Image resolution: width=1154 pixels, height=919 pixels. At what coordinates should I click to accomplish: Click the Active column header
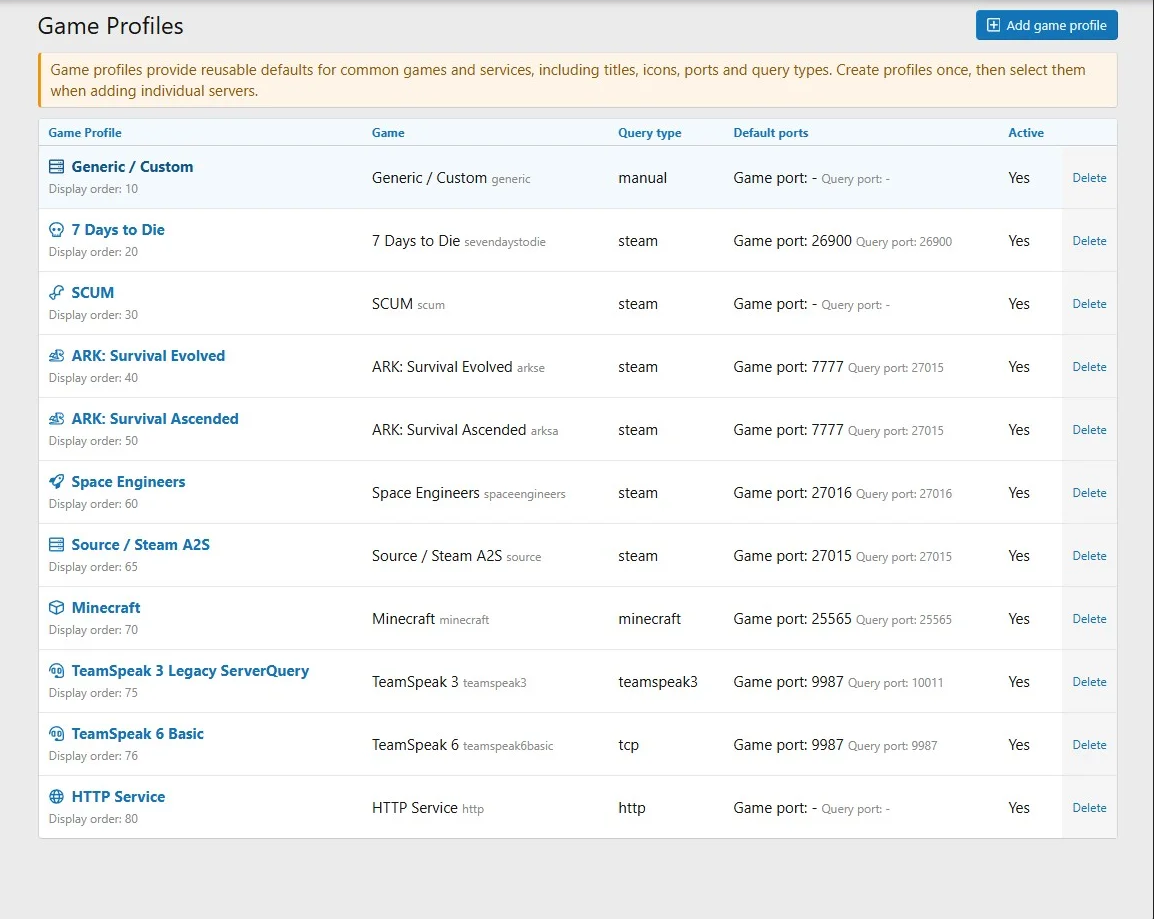coord(1026,132)
